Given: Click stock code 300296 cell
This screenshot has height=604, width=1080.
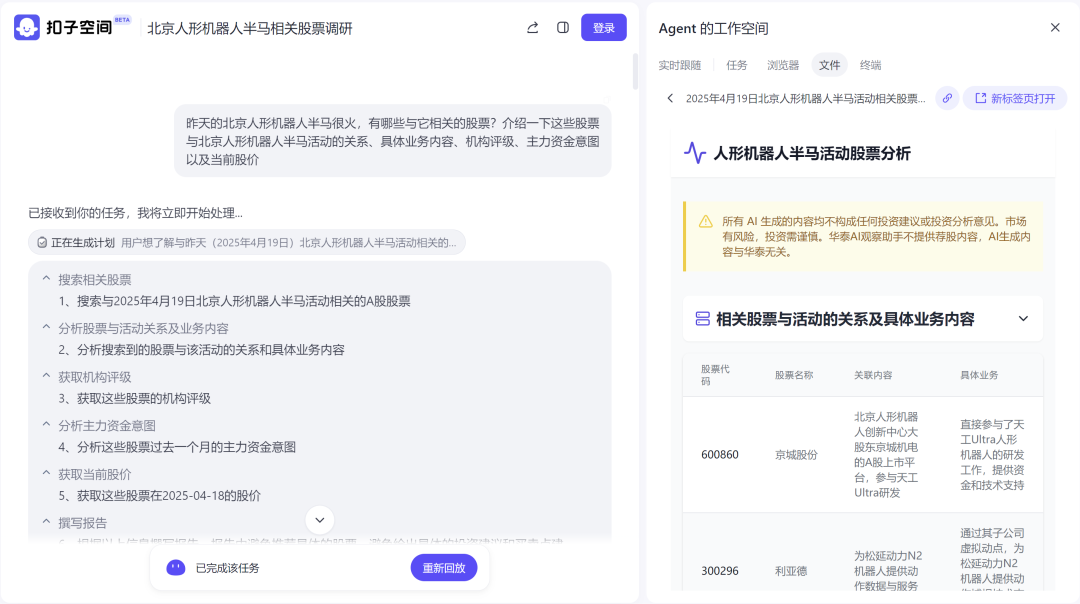Looking at the screenshot, I should click(x=720, y=571).
